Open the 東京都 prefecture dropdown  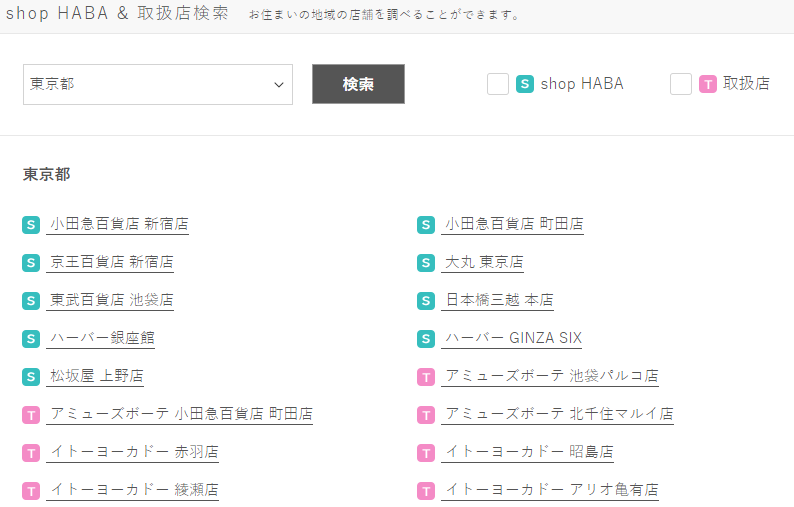click(x=157, y=85)
